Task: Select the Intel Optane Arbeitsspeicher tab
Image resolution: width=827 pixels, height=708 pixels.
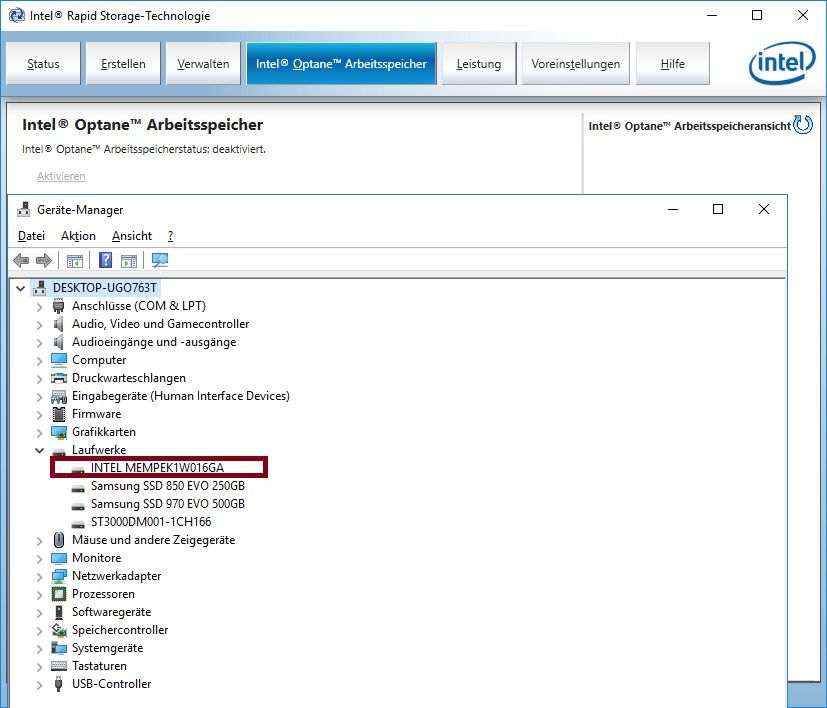Action: tap(341, 63)
